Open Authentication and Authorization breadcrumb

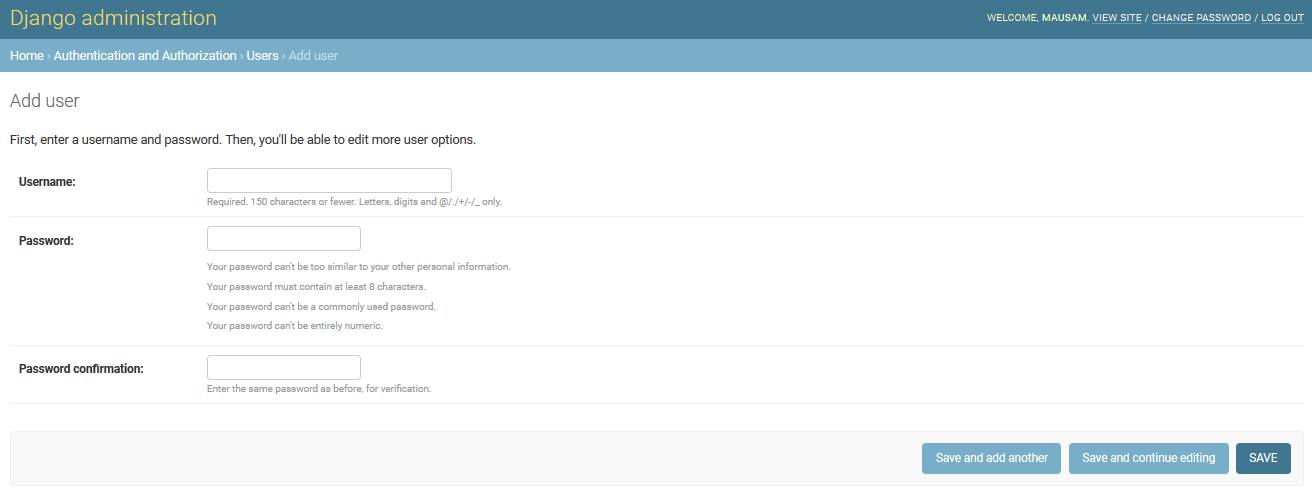pyautogui.click(x=145, y=56)
